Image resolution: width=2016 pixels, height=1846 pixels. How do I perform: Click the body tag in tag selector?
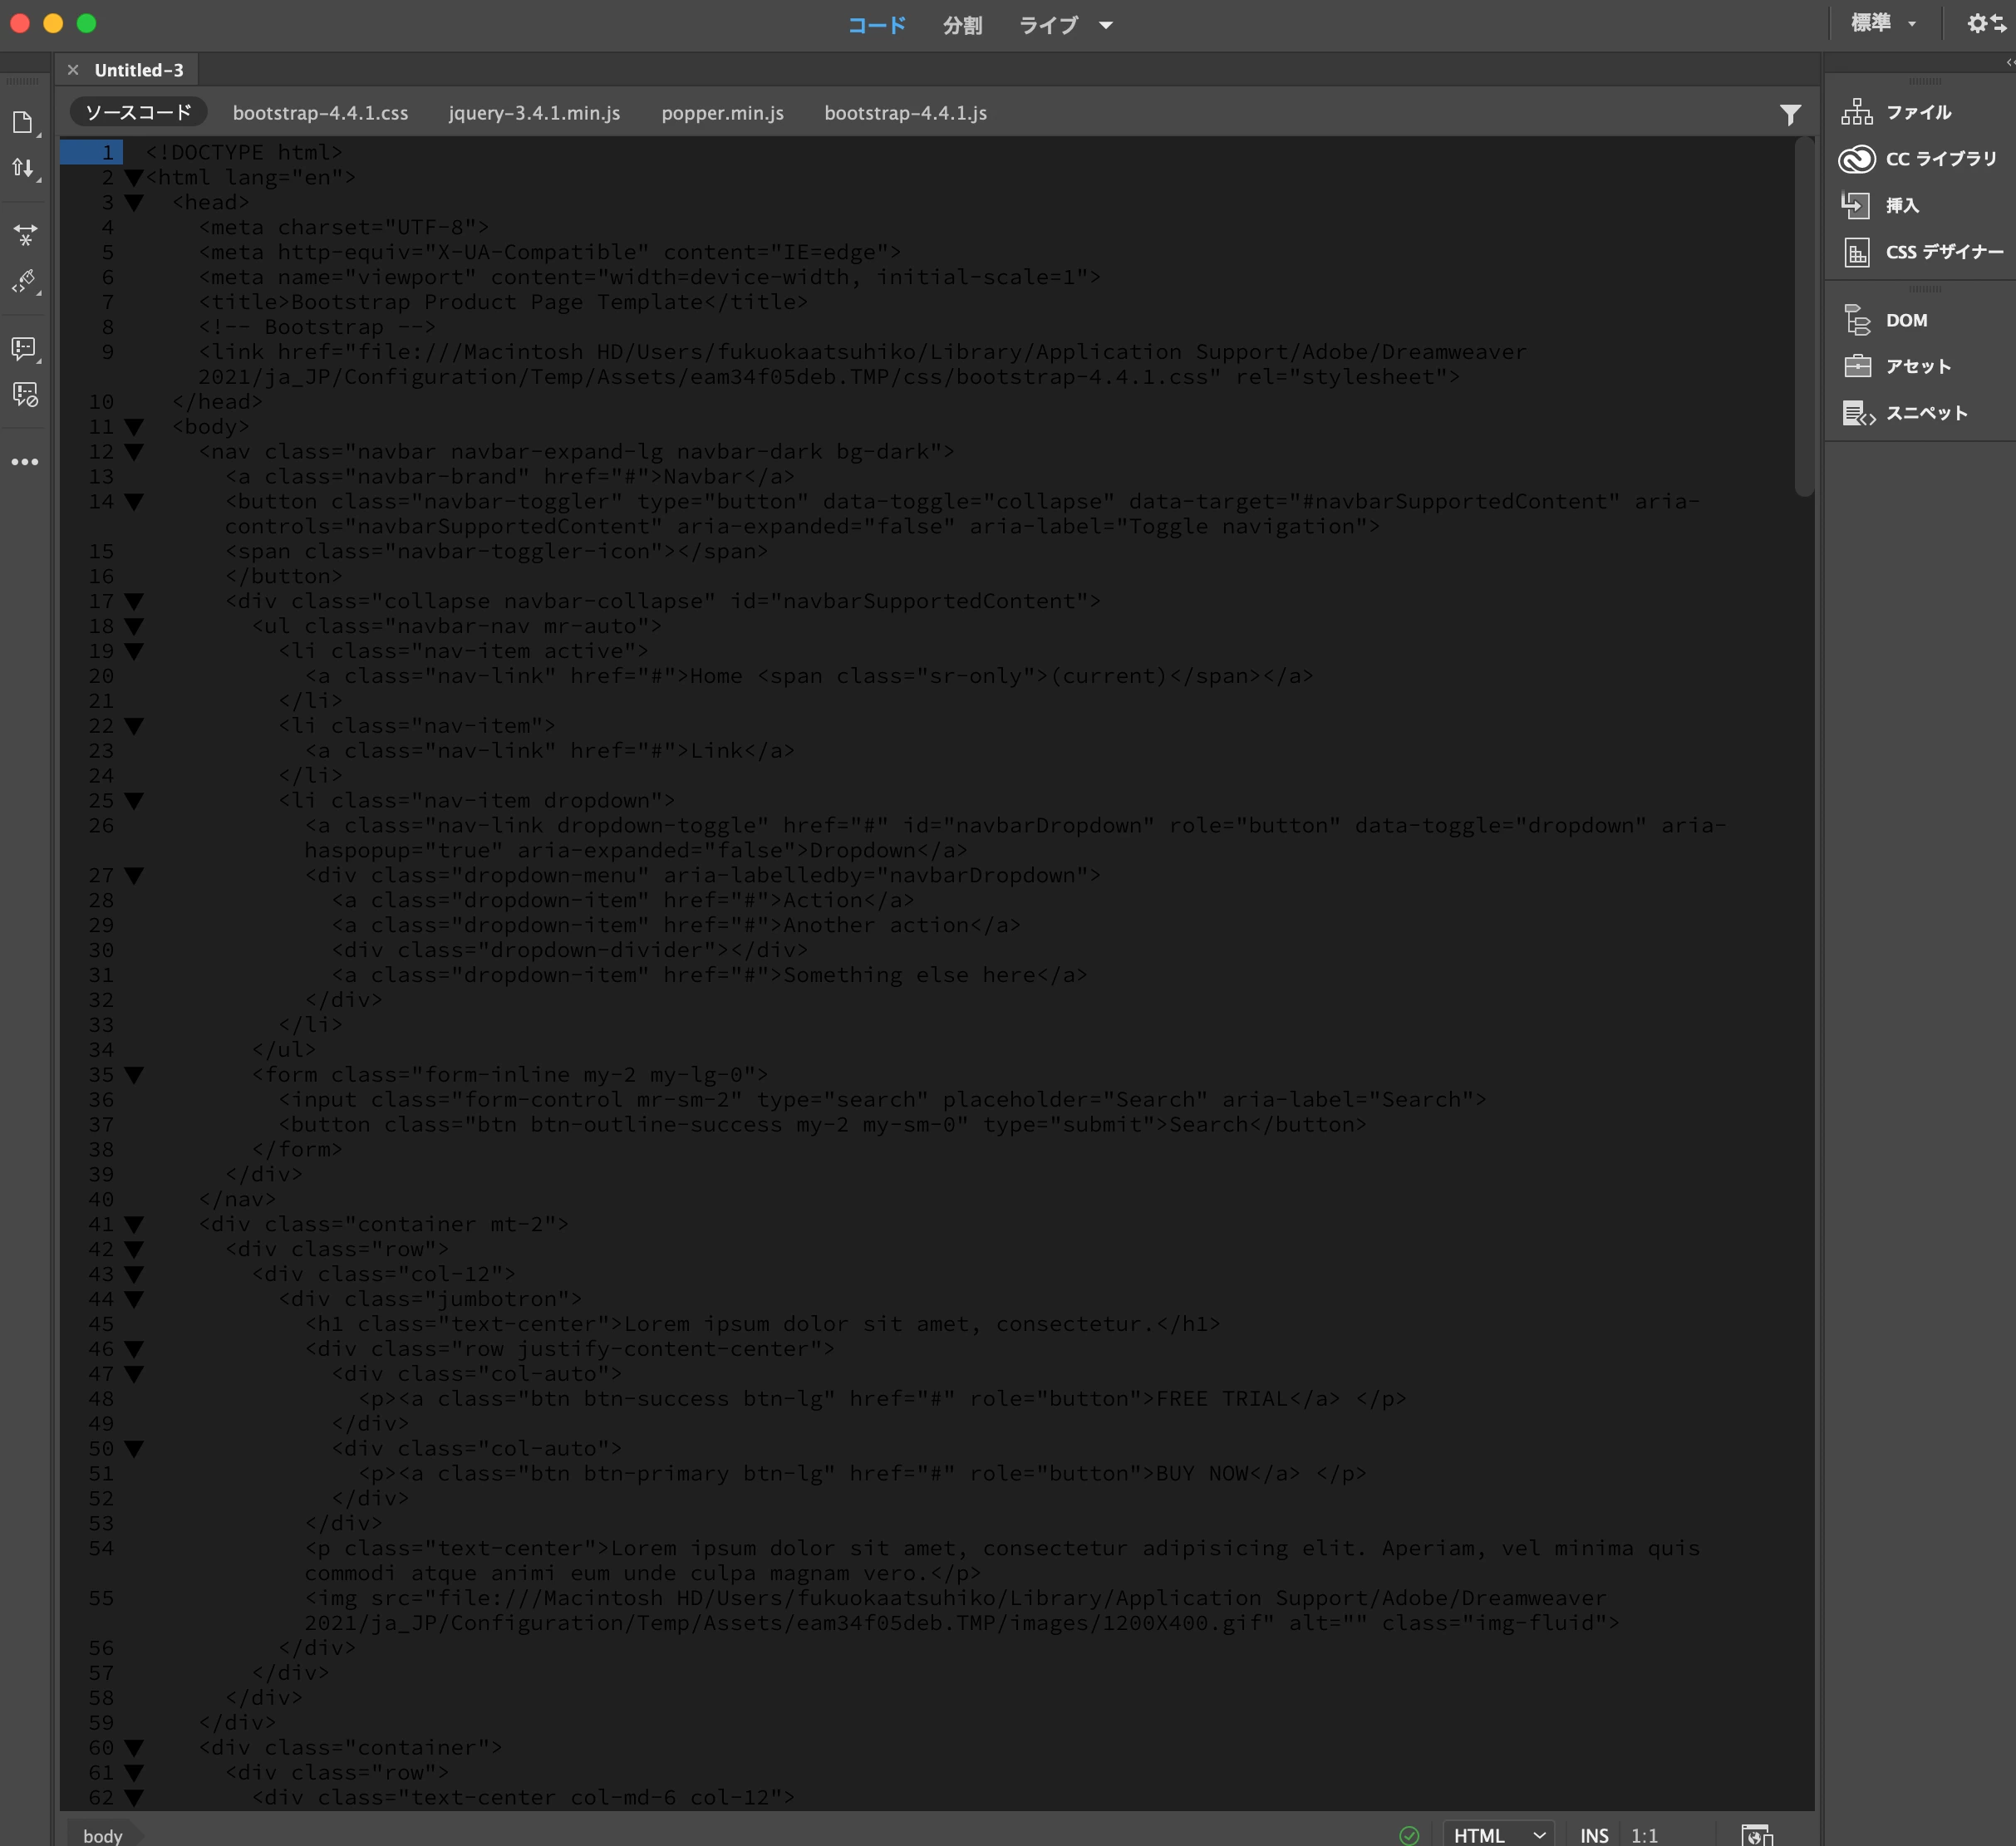[x=102, y=1835]
